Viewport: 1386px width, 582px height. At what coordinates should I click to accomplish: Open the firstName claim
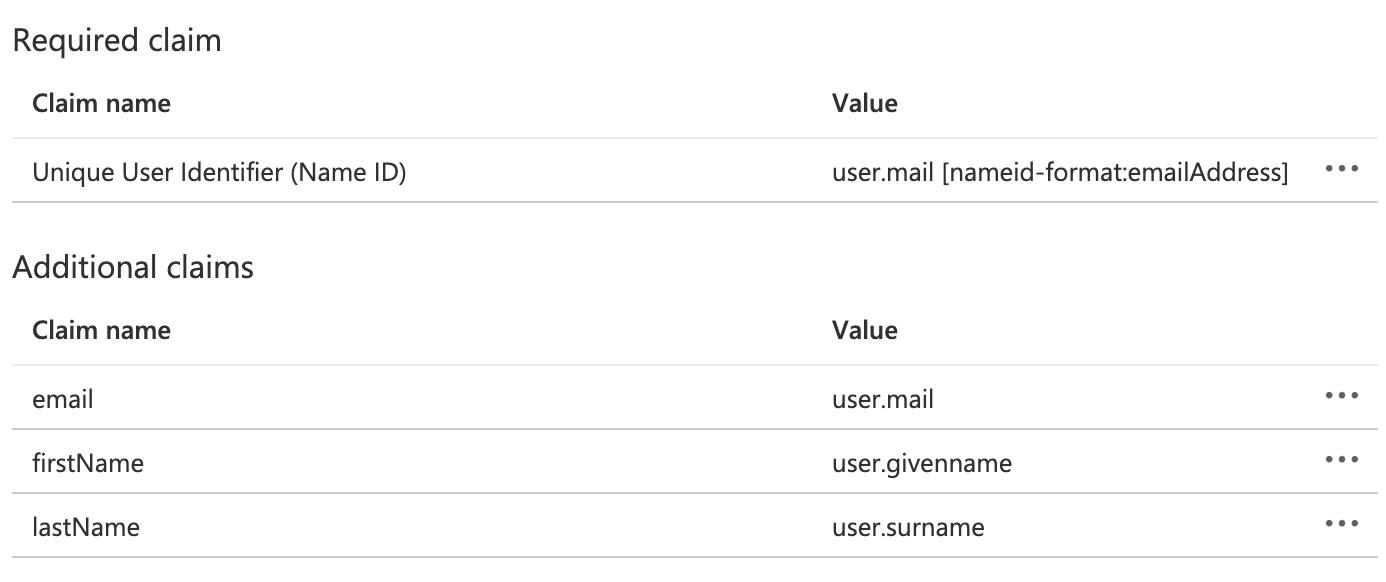coord(87,463)
